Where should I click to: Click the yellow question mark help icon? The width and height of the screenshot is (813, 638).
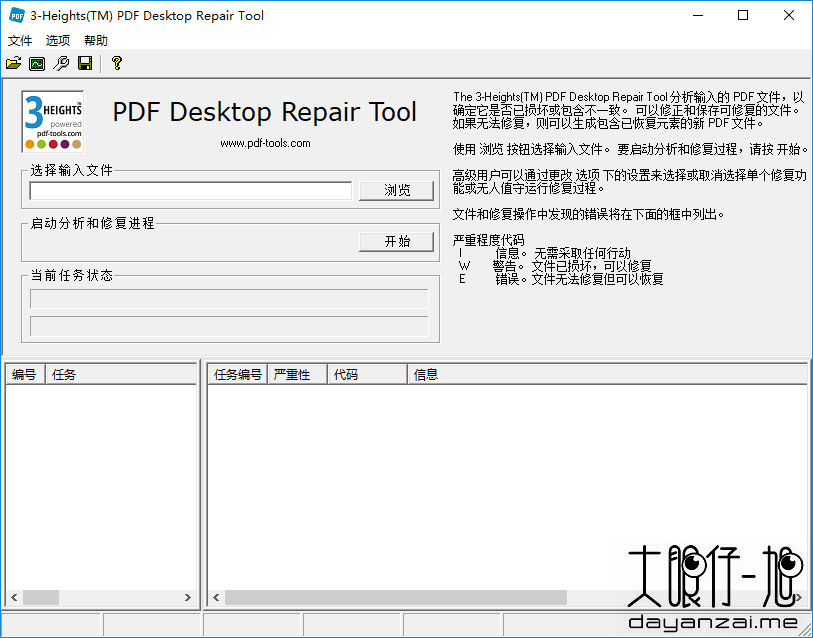point(117,63)
